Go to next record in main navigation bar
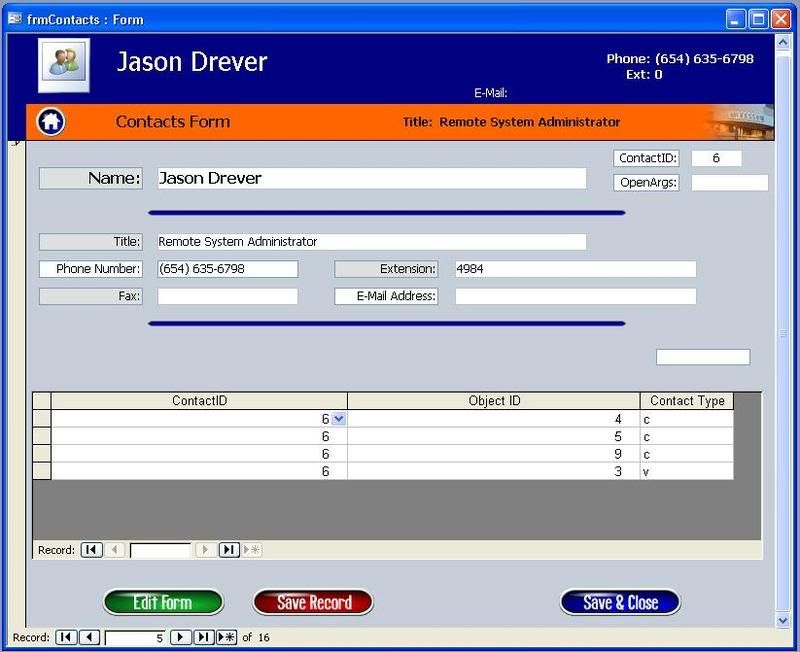This screenshot has width=800, height=652. (x=181, y=637)
